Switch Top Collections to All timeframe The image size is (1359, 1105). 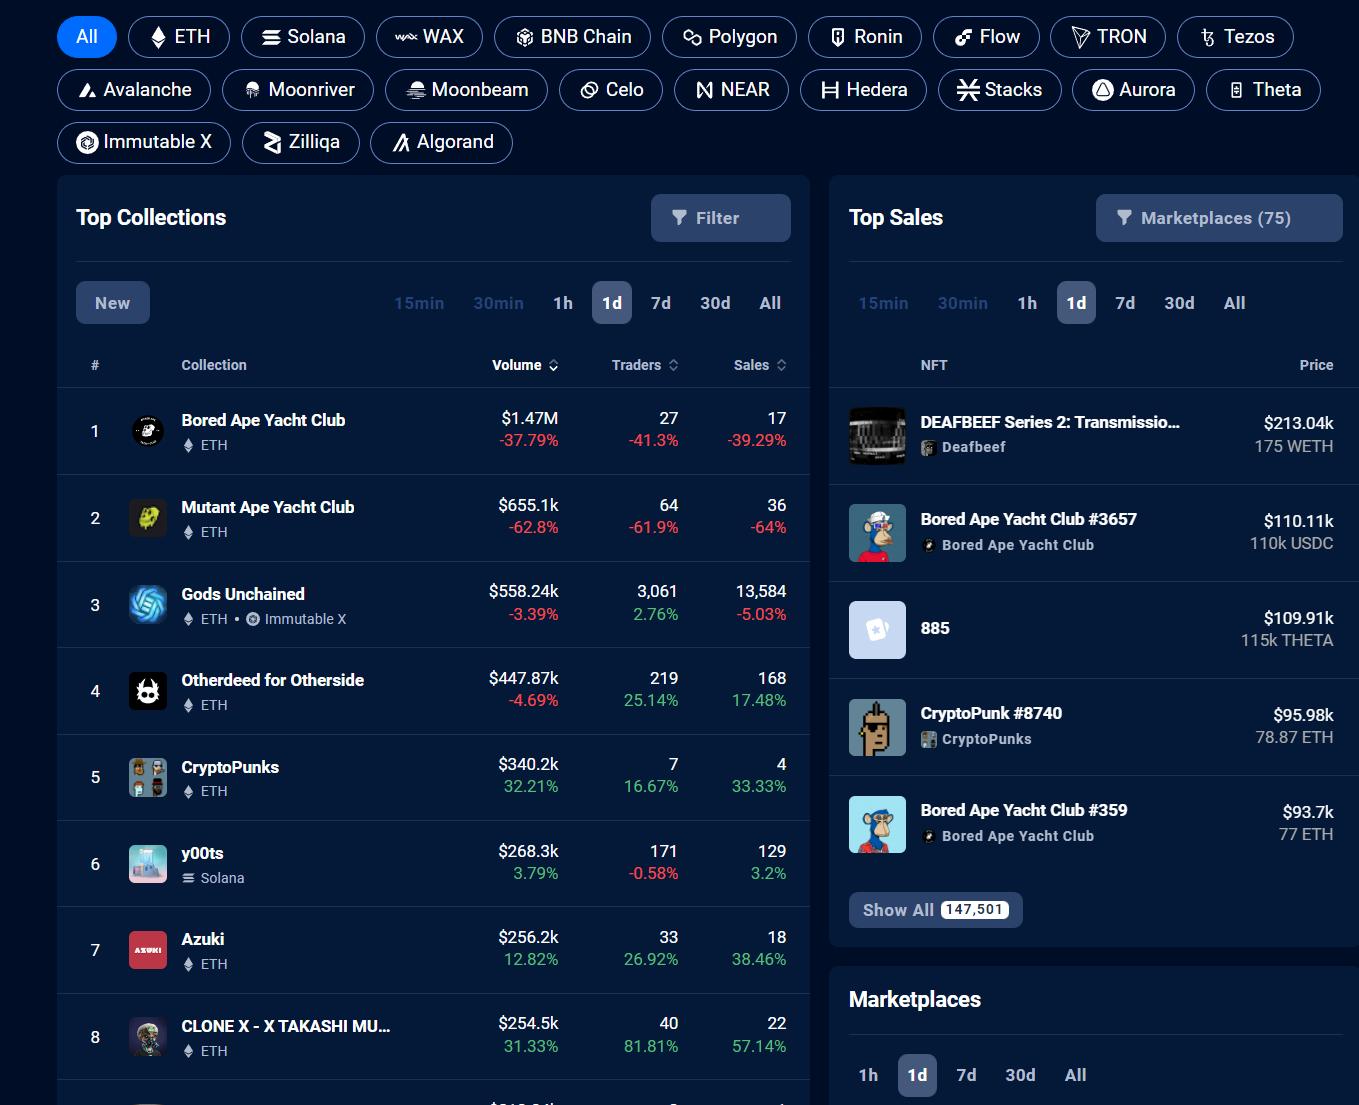770,303
